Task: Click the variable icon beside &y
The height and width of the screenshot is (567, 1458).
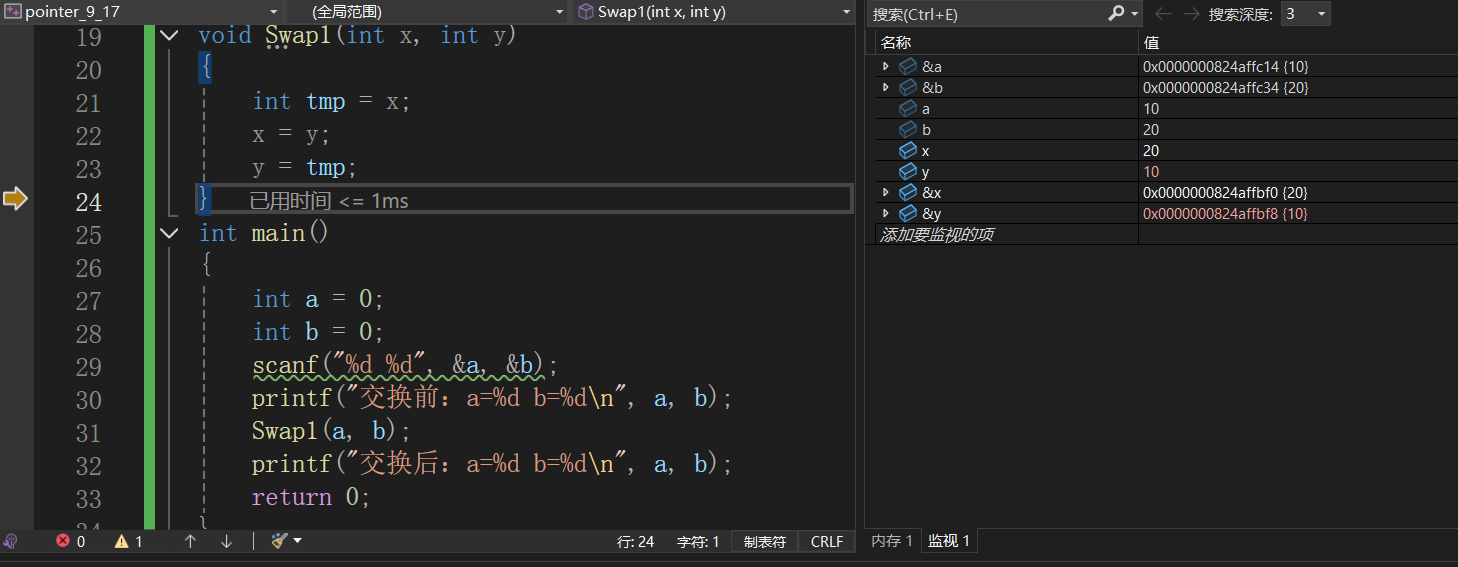Action: coord(908,213)
